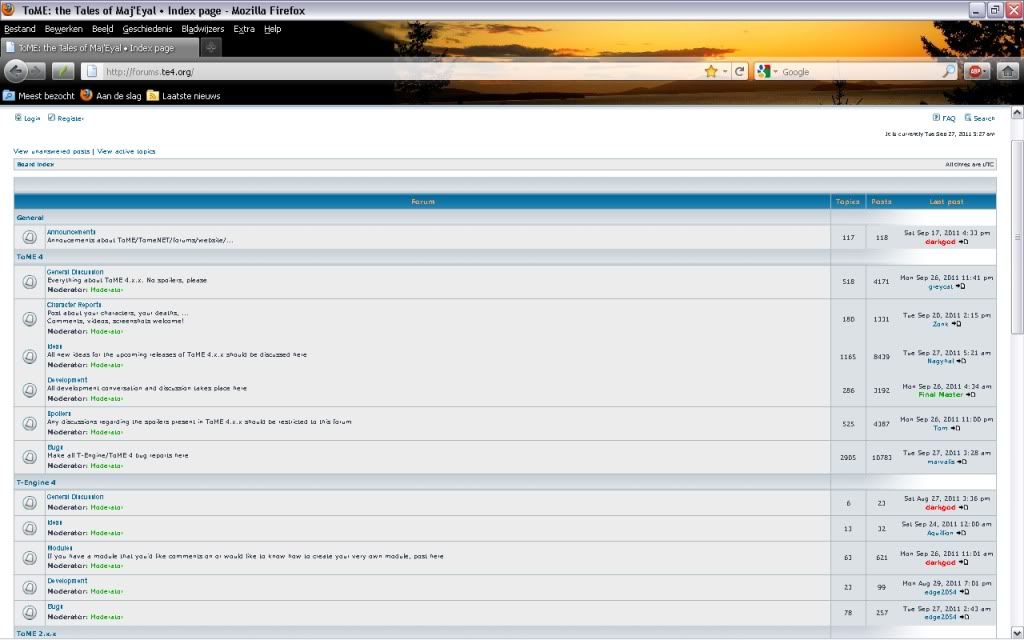
Task: Click the vertical scrollbar thumb
Action: pos(1017,238)
